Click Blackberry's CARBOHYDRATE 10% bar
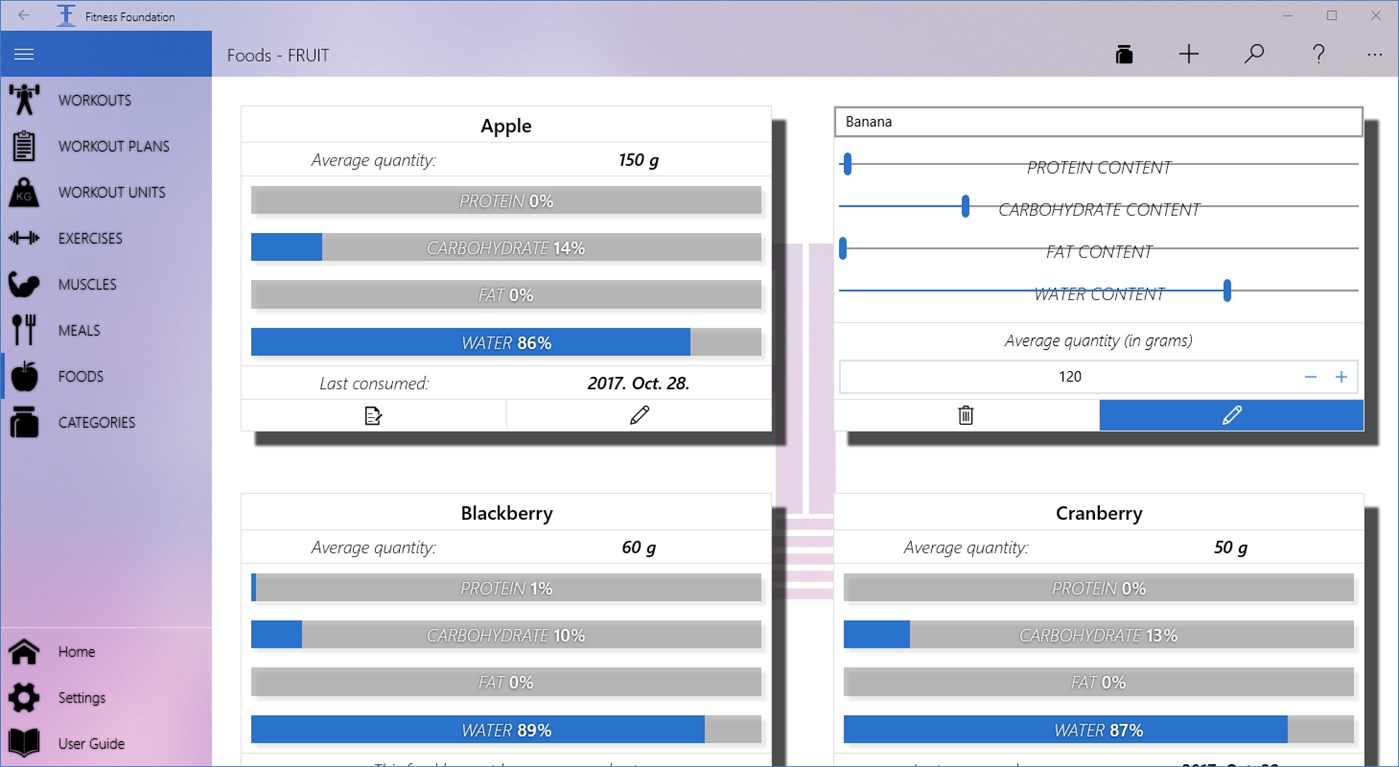 click(x=506, y=635)
